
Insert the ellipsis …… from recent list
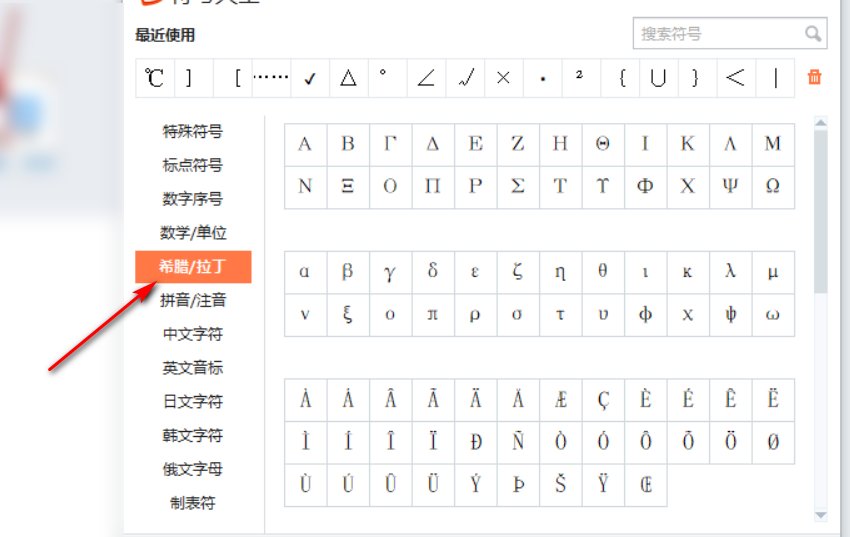click(271, 78)
